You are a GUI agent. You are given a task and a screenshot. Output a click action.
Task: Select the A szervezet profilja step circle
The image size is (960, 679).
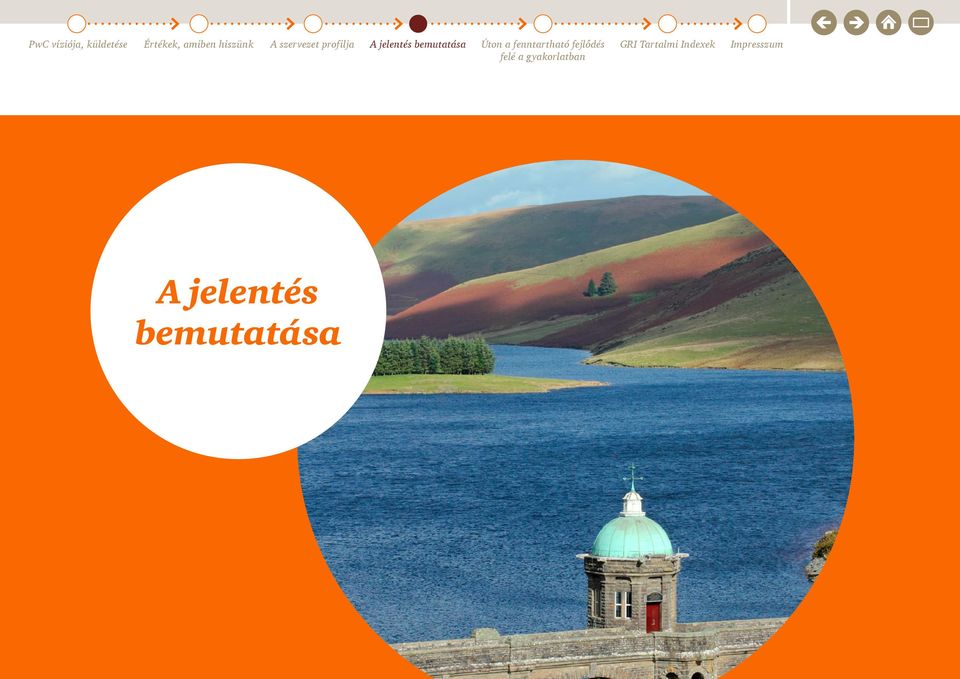313,24
